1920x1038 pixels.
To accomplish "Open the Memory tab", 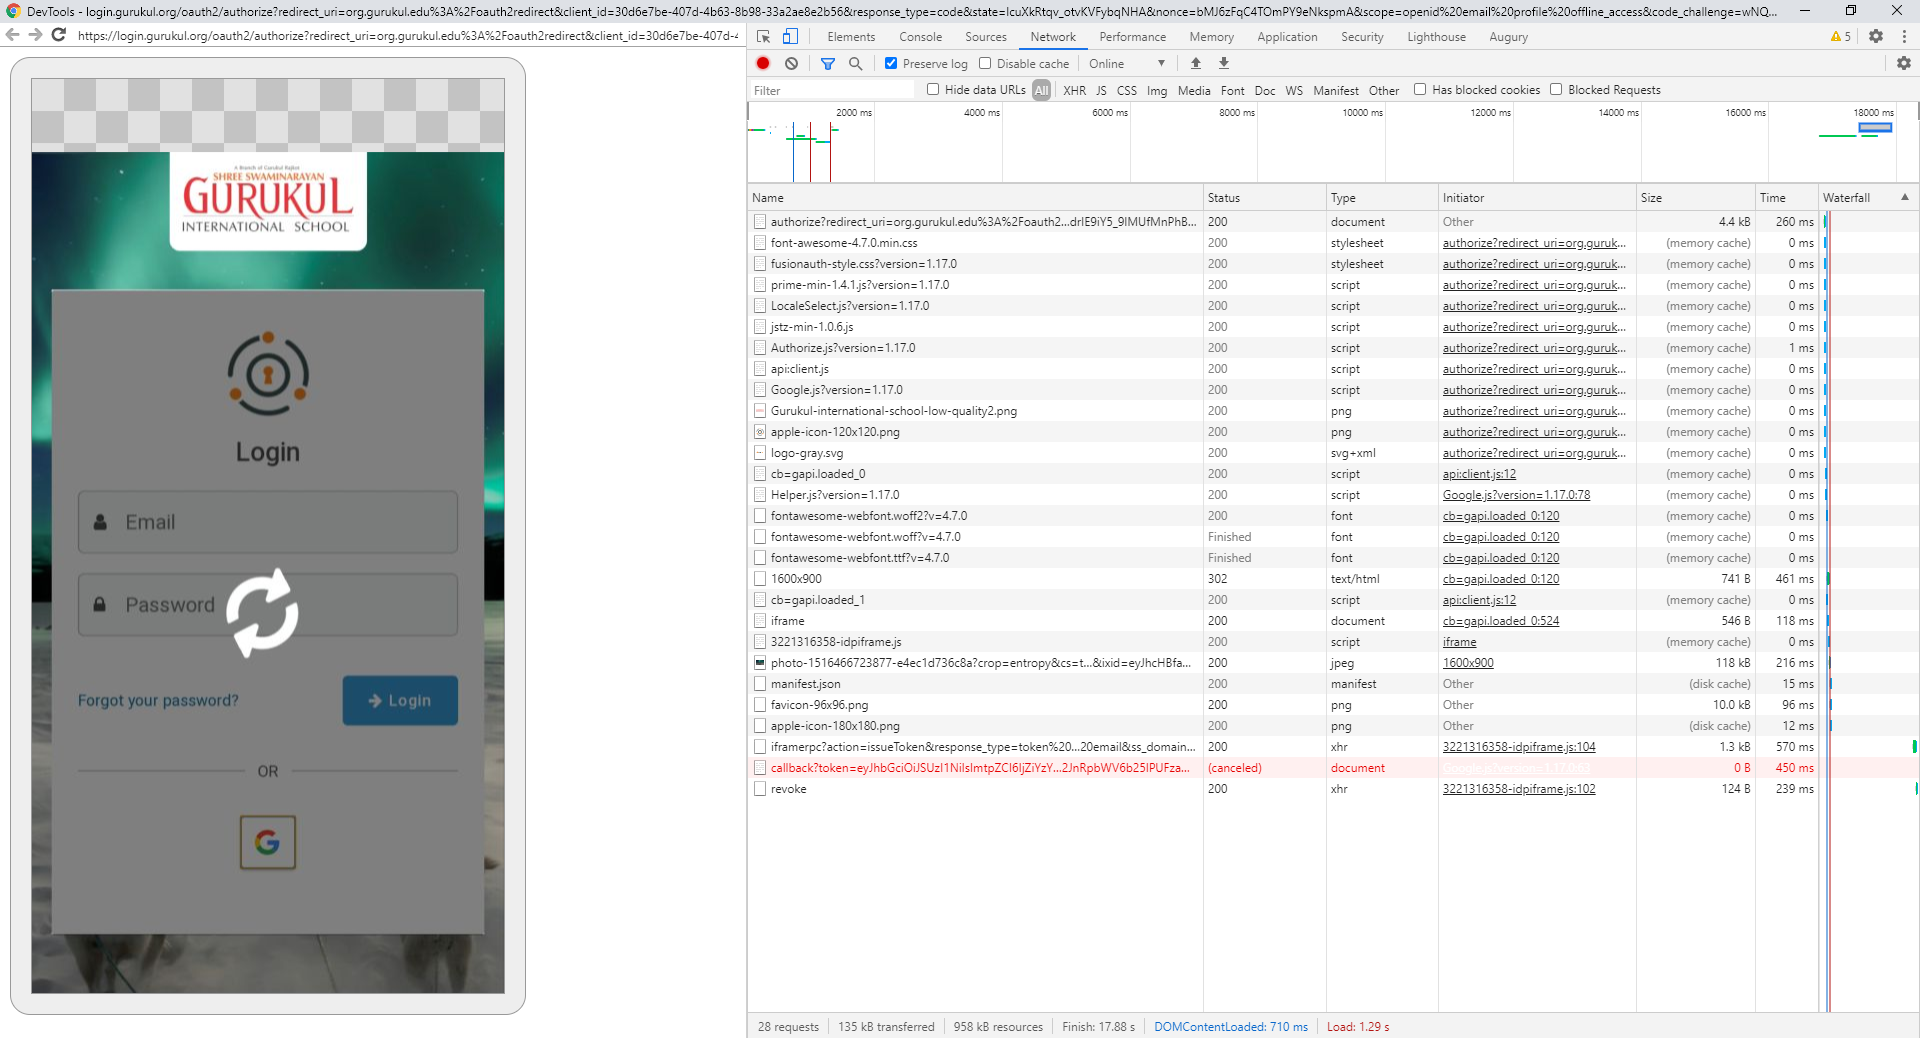I will [x=1211, y=37].
